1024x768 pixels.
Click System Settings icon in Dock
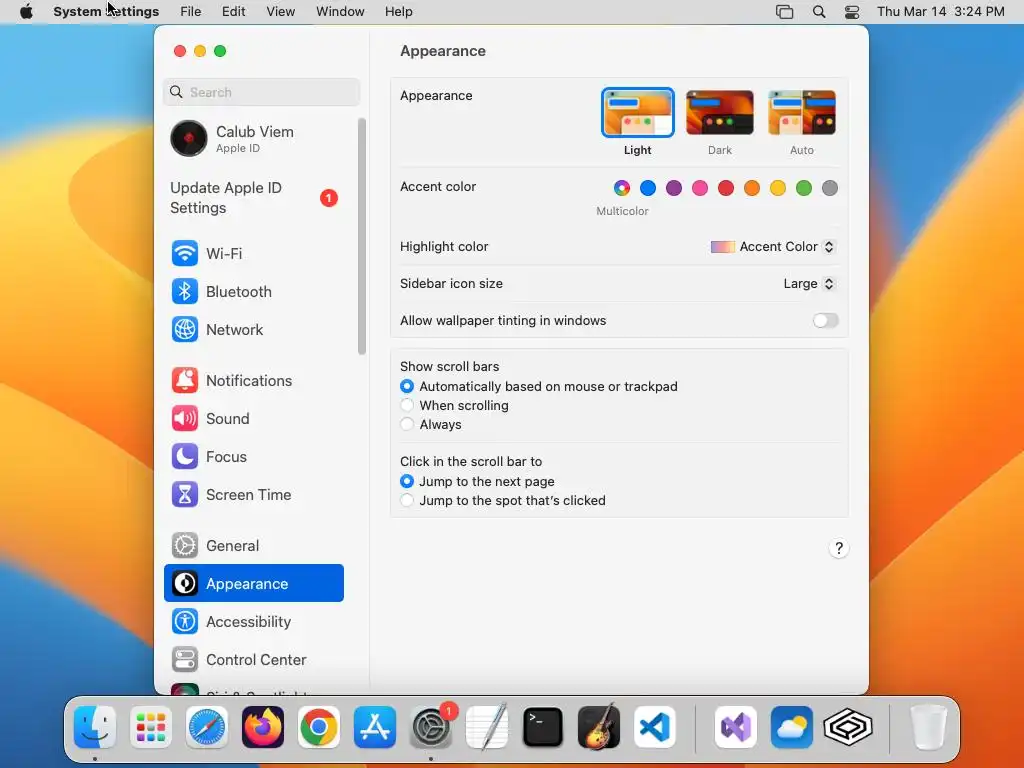(431, 727)
